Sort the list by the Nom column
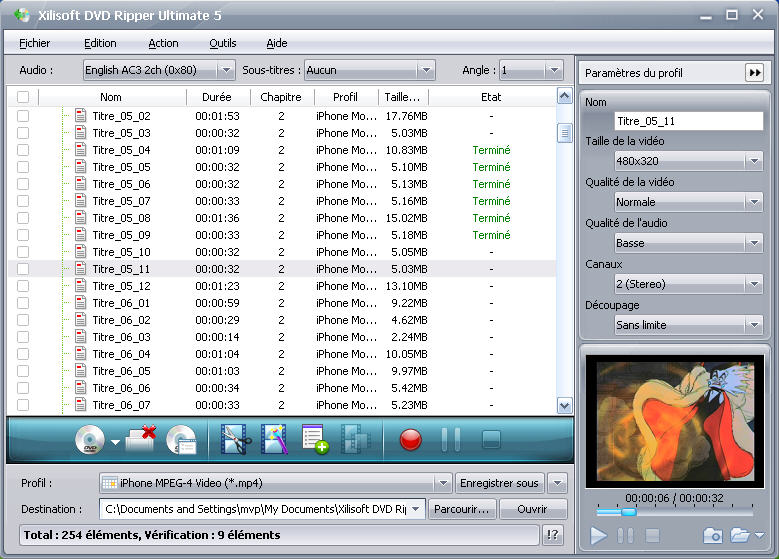Viewport: 779px width, 559px height. tap(111, 97)
